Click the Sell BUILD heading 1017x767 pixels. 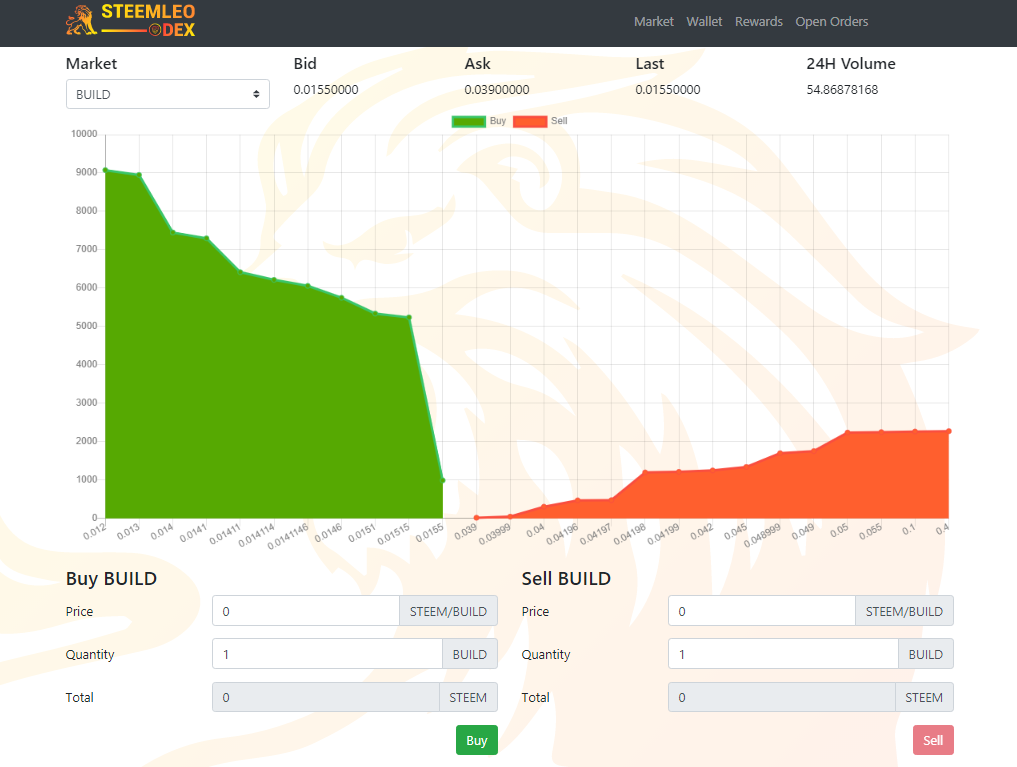pyautogui.click(x=566, y=578)
